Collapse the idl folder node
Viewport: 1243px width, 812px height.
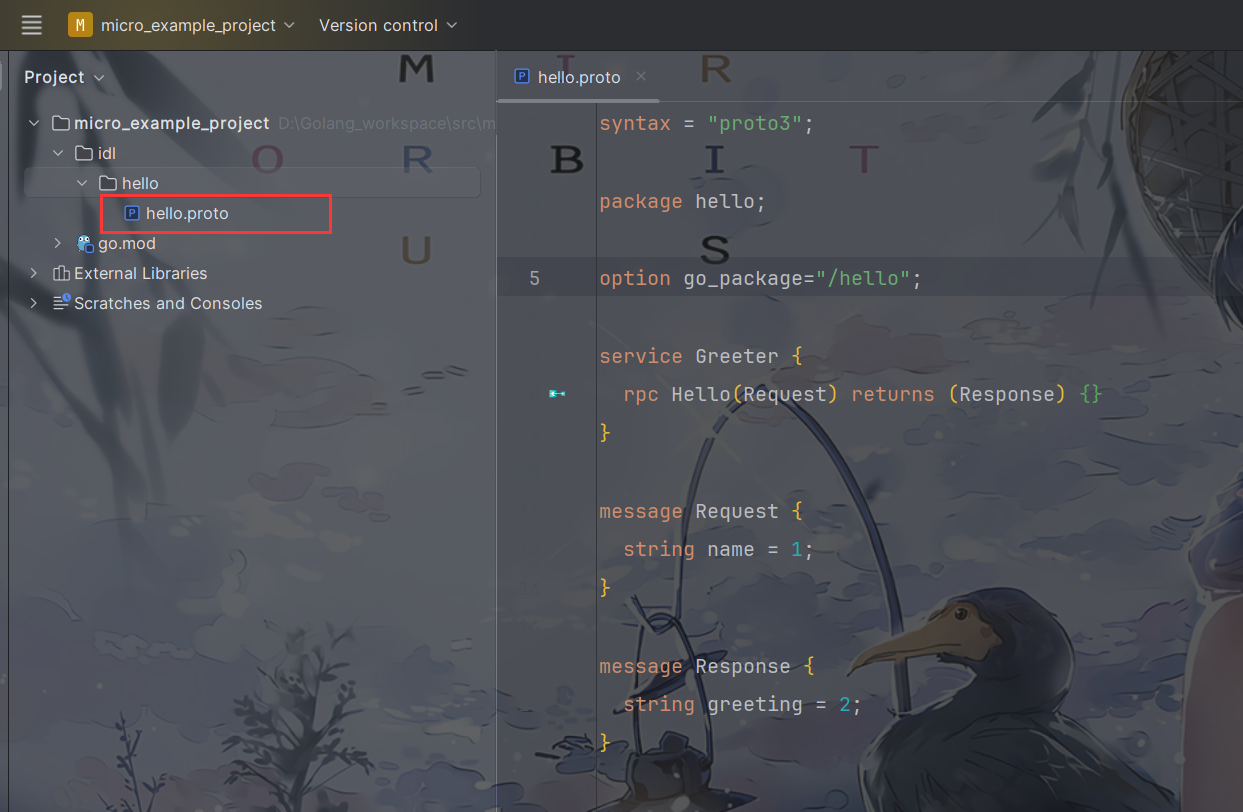click(x=58, y=153)
